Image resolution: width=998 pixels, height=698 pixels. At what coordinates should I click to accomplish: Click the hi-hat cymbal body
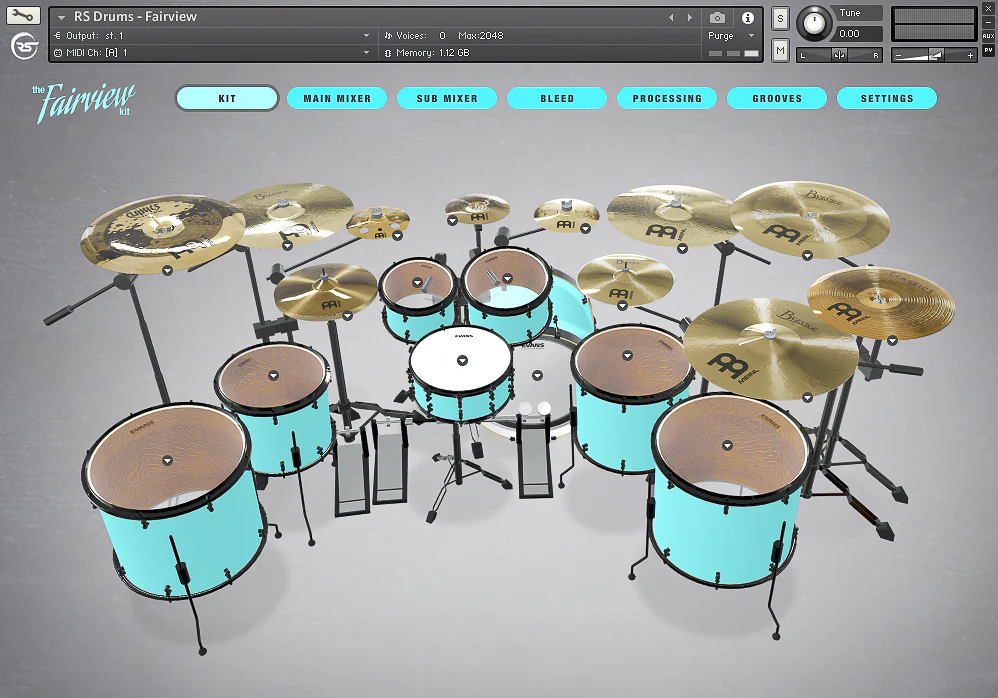pyautogui.click(x=325, y=293)
